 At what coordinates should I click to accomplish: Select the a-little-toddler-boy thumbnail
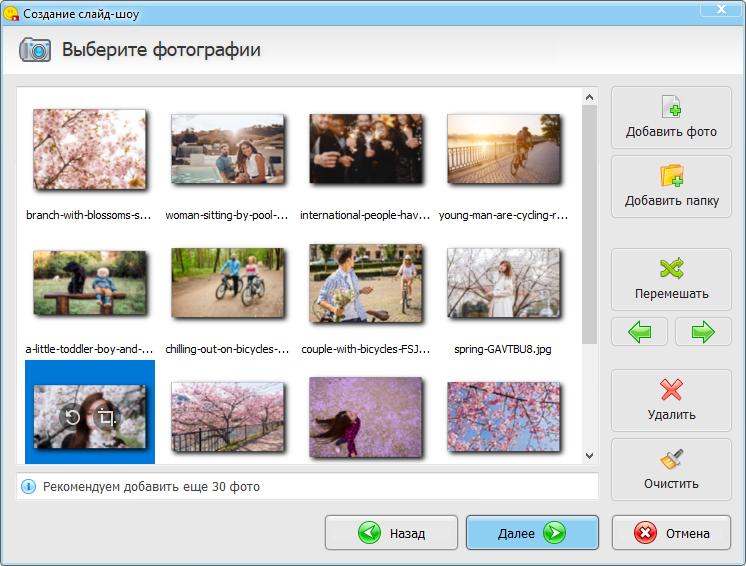click(x=89, y=283)
